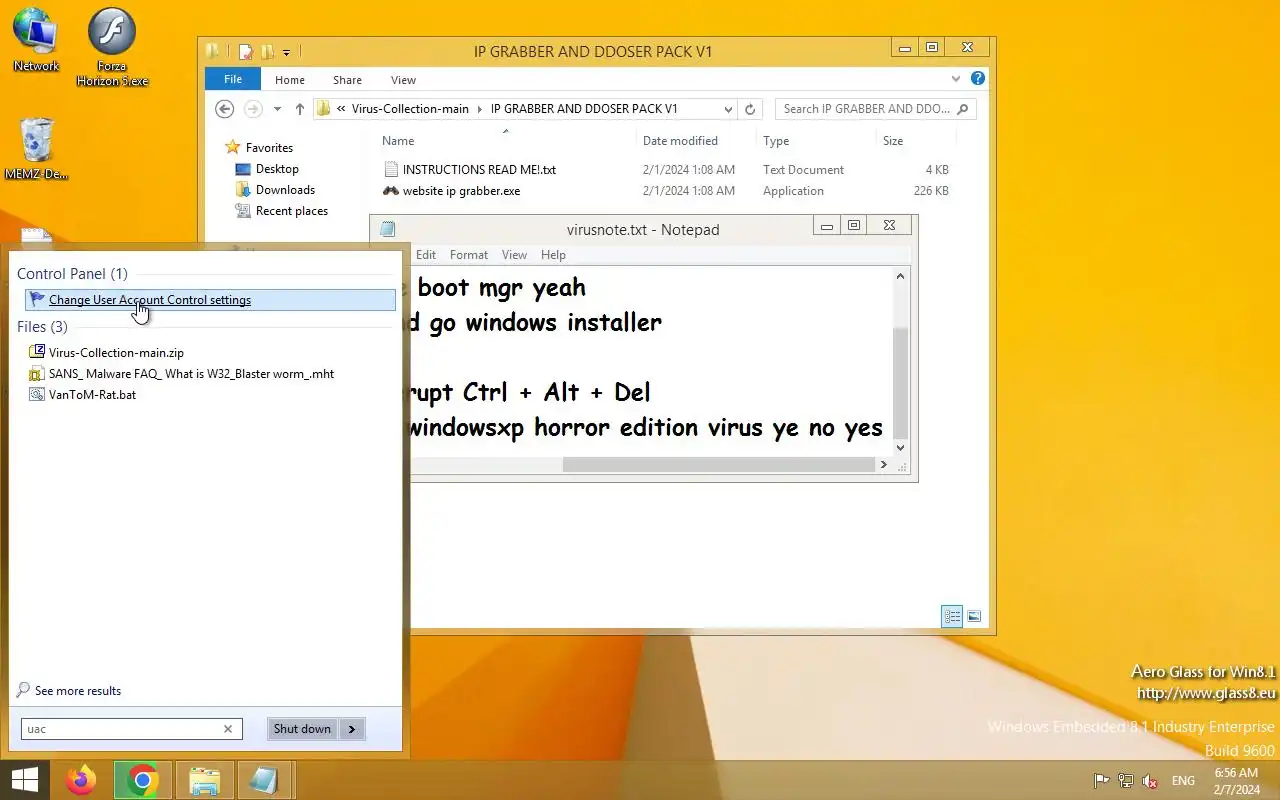Click the muted volume tray icon

click(x=1150, y=781)
